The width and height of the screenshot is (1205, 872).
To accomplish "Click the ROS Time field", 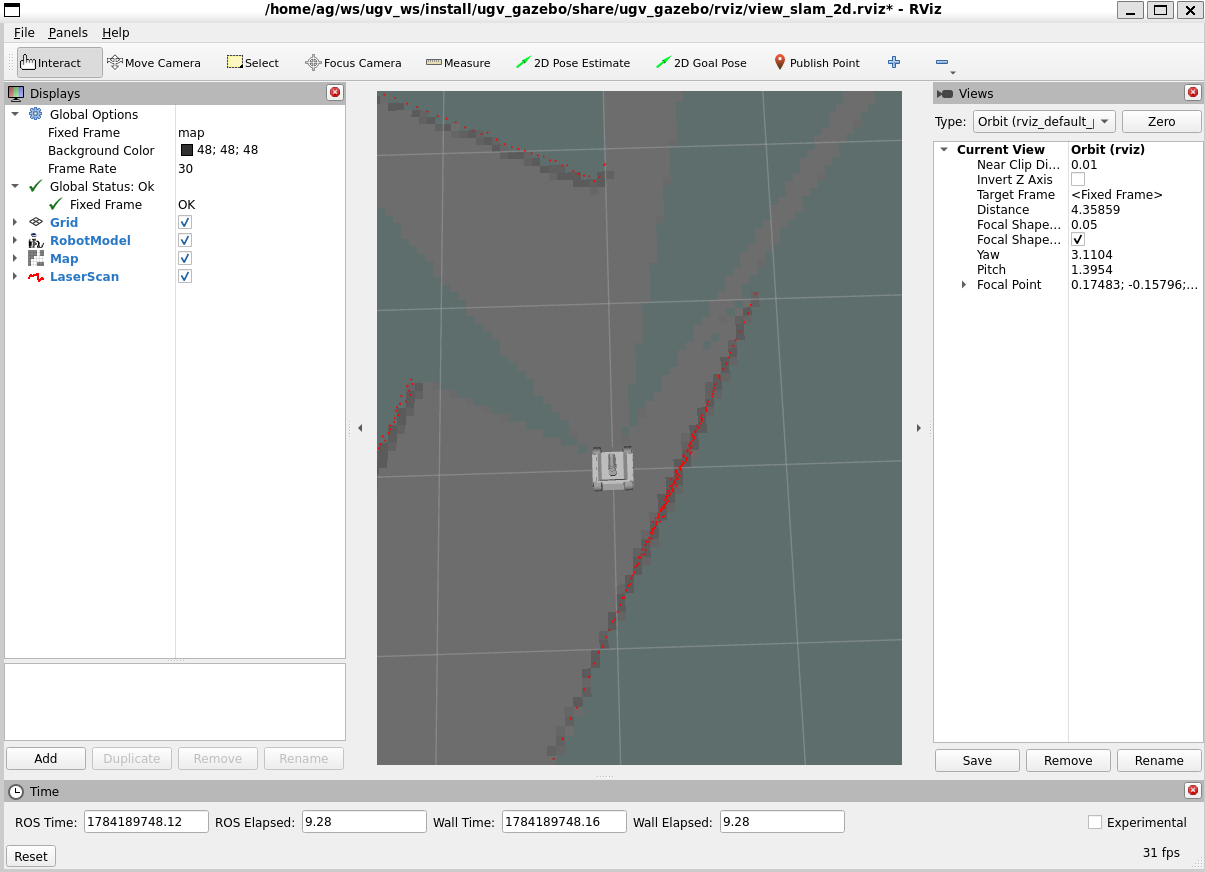I will (x=146, y=822).
